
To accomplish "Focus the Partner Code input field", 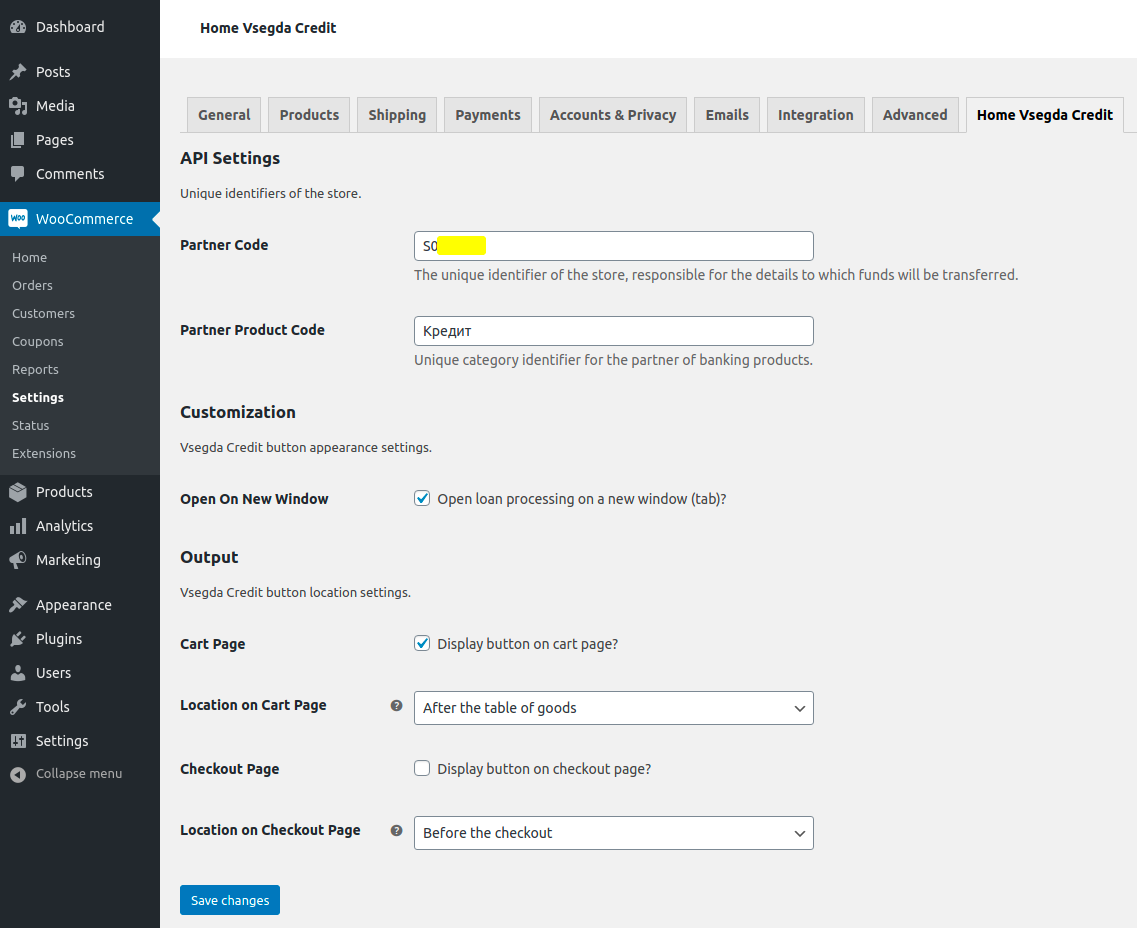I will pos(613,246).
